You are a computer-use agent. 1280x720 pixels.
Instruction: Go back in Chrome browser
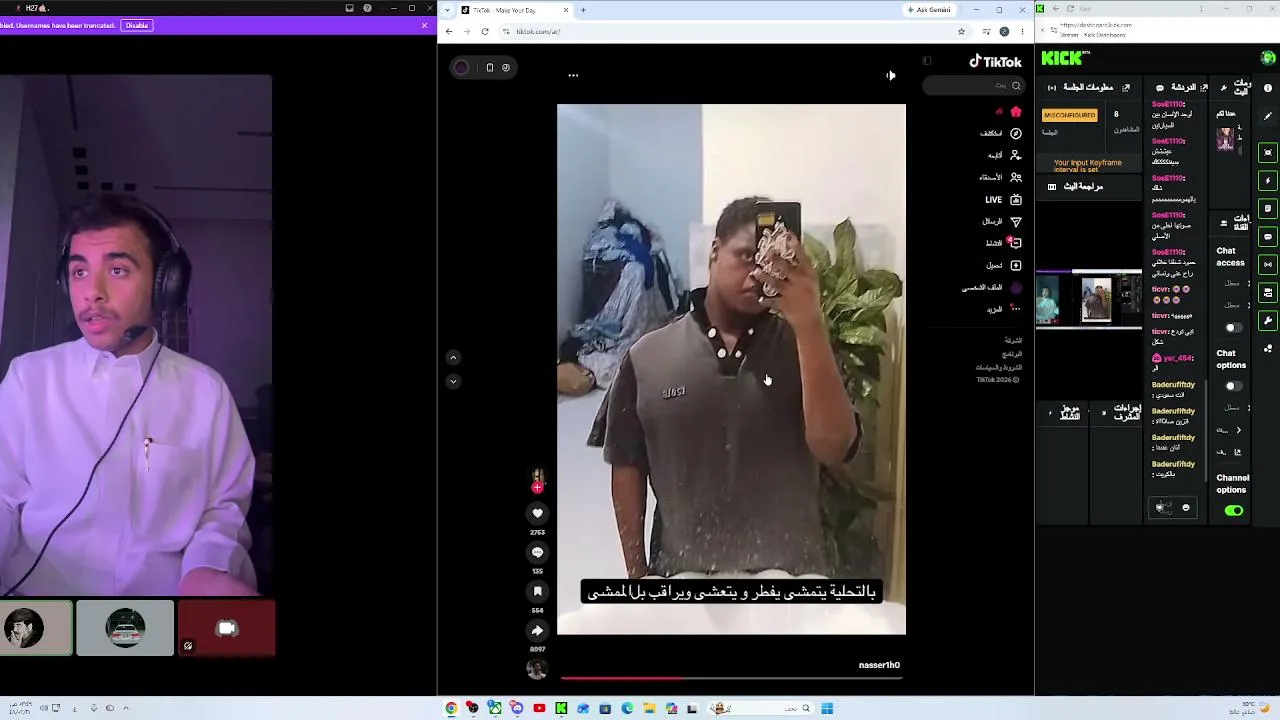[449, 31]
